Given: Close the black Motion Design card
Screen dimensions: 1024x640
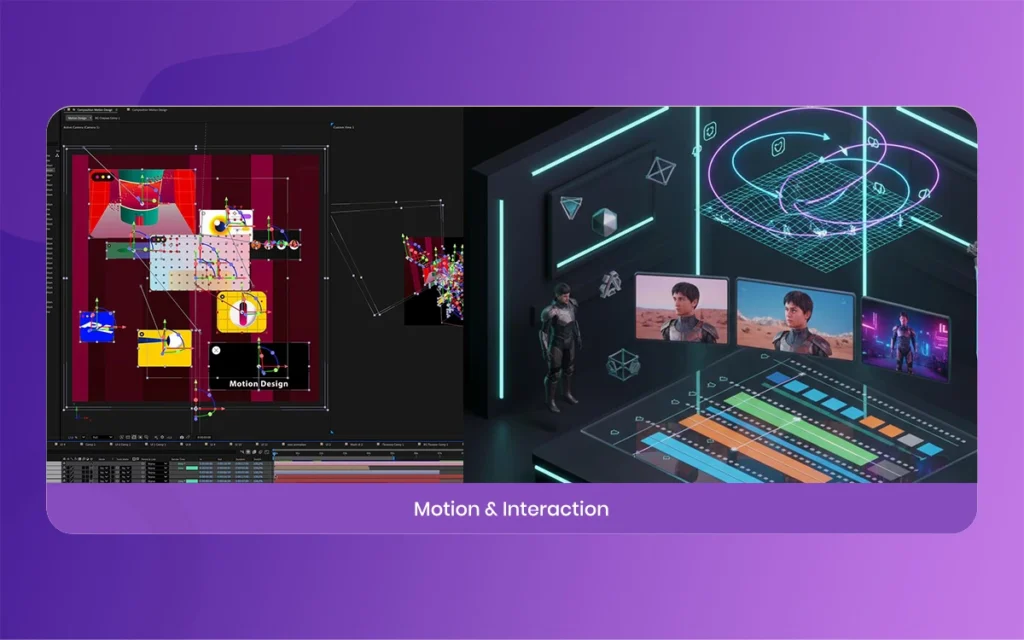Looking at the screenshot, I should (x=216, y=351).
